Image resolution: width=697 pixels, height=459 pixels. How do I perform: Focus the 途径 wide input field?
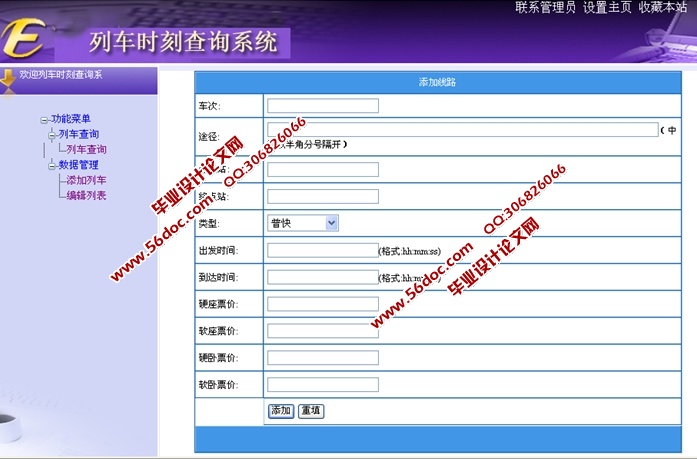463,129
